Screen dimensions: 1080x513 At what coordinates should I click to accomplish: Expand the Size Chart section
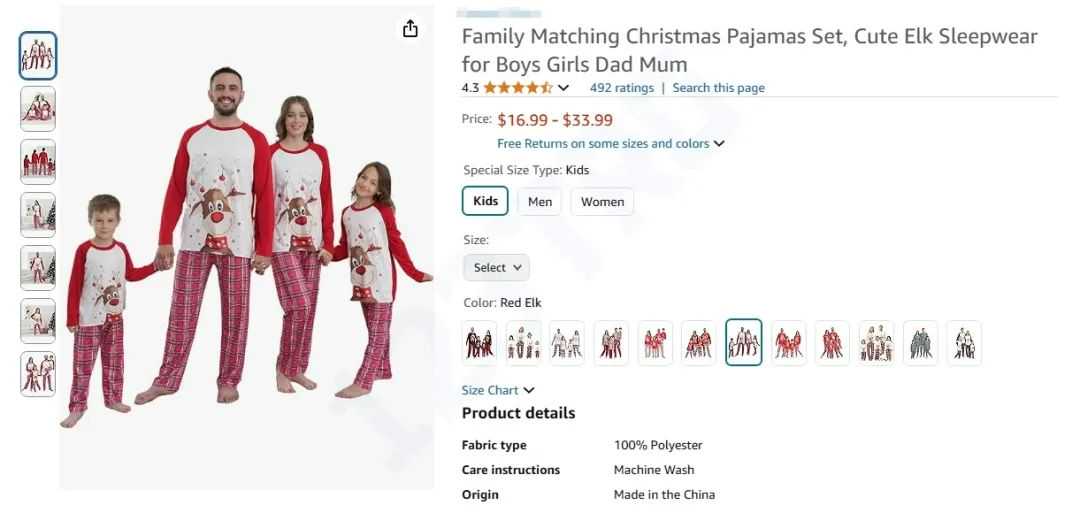[x=498, y=390]
